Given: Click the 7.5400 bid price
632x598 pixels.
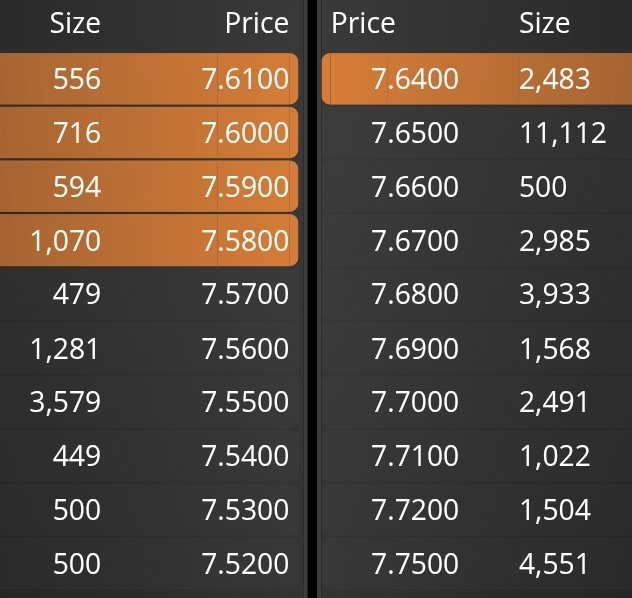Looking at the screenshot, I should coord(245,456).
